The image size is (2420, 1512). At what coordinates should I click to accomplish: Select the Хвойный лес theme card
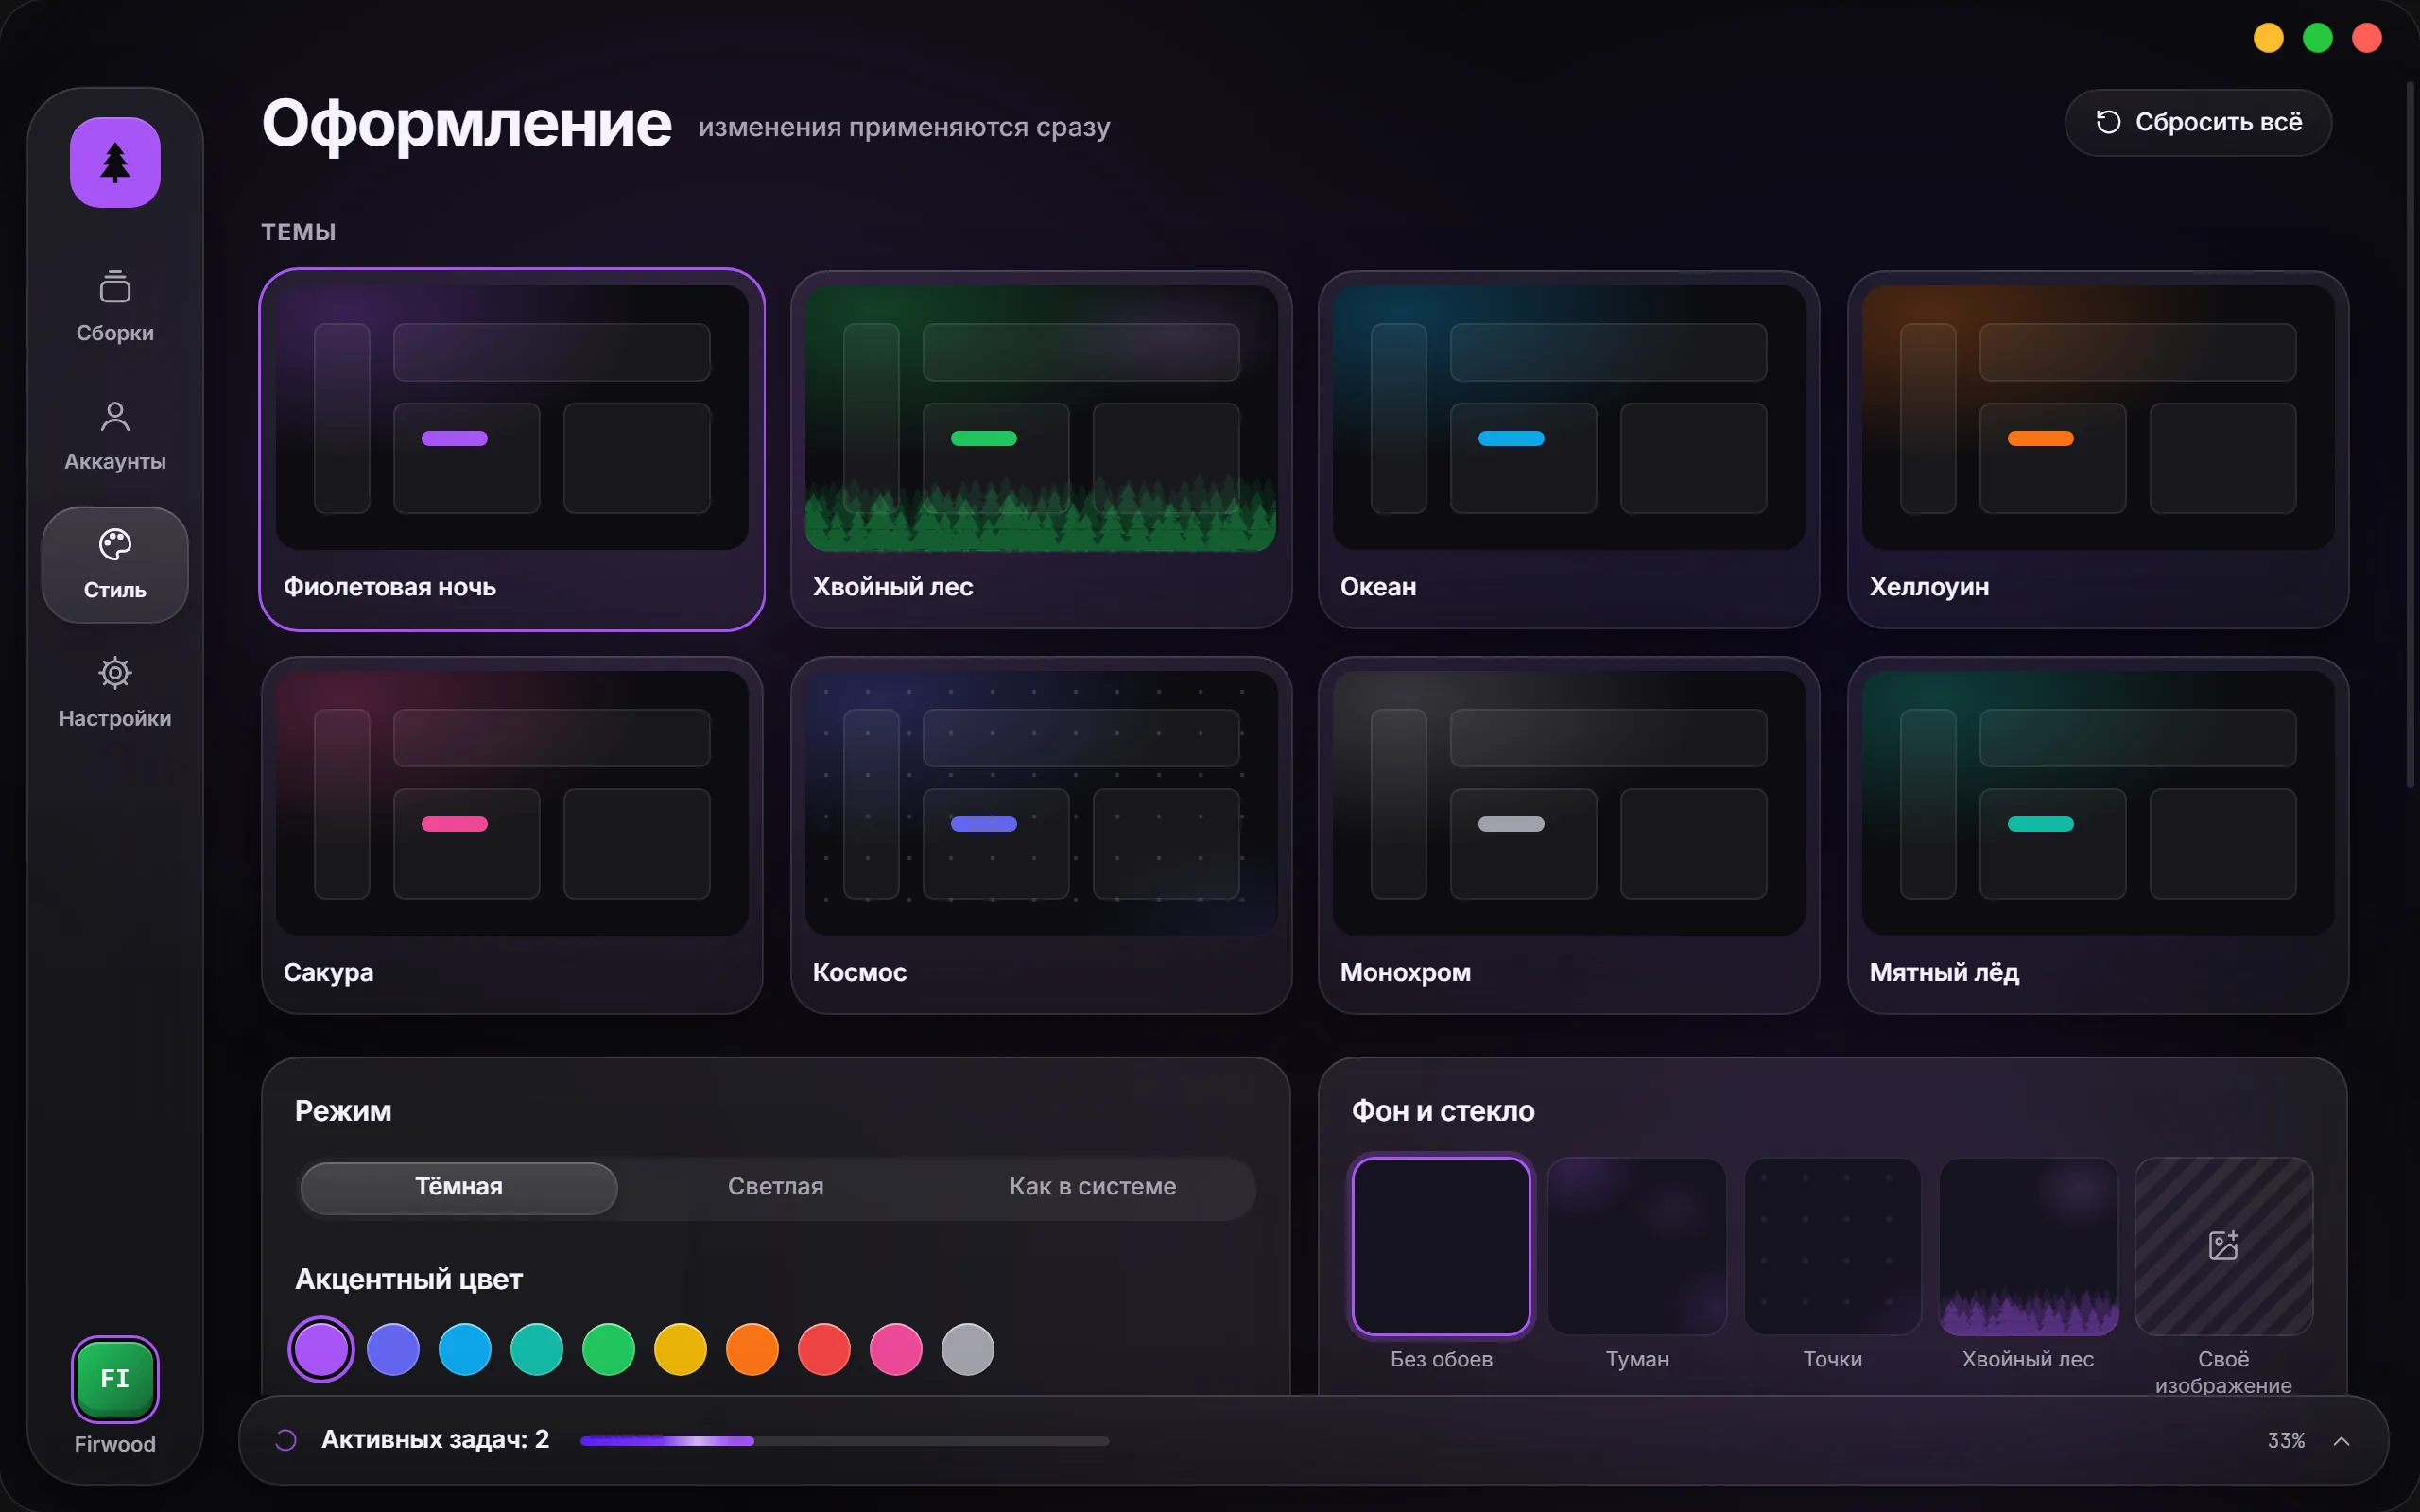1041,449
